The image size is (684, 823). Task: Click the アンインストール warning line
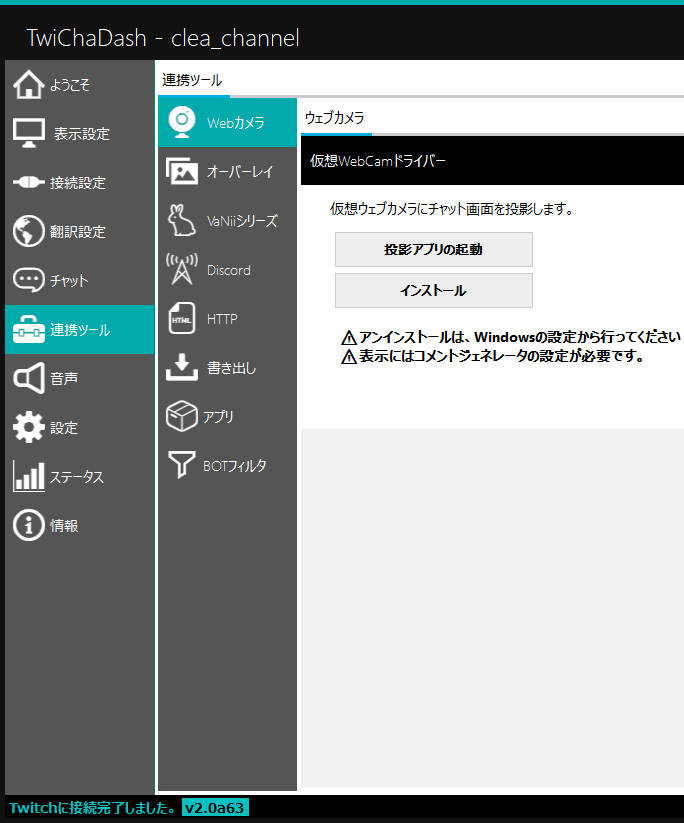tap(520, 336)
